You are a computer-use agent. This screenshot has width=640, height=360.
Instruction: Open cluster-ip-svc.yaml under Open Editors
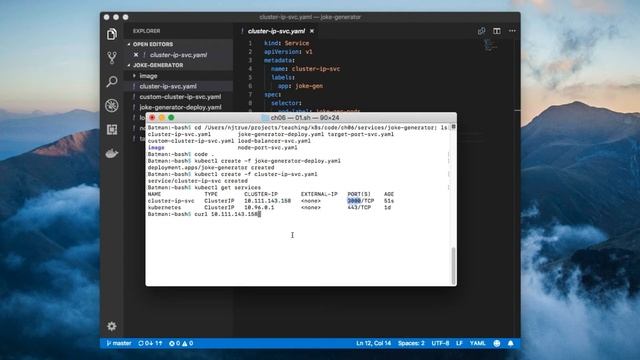(x=178, y=55)
